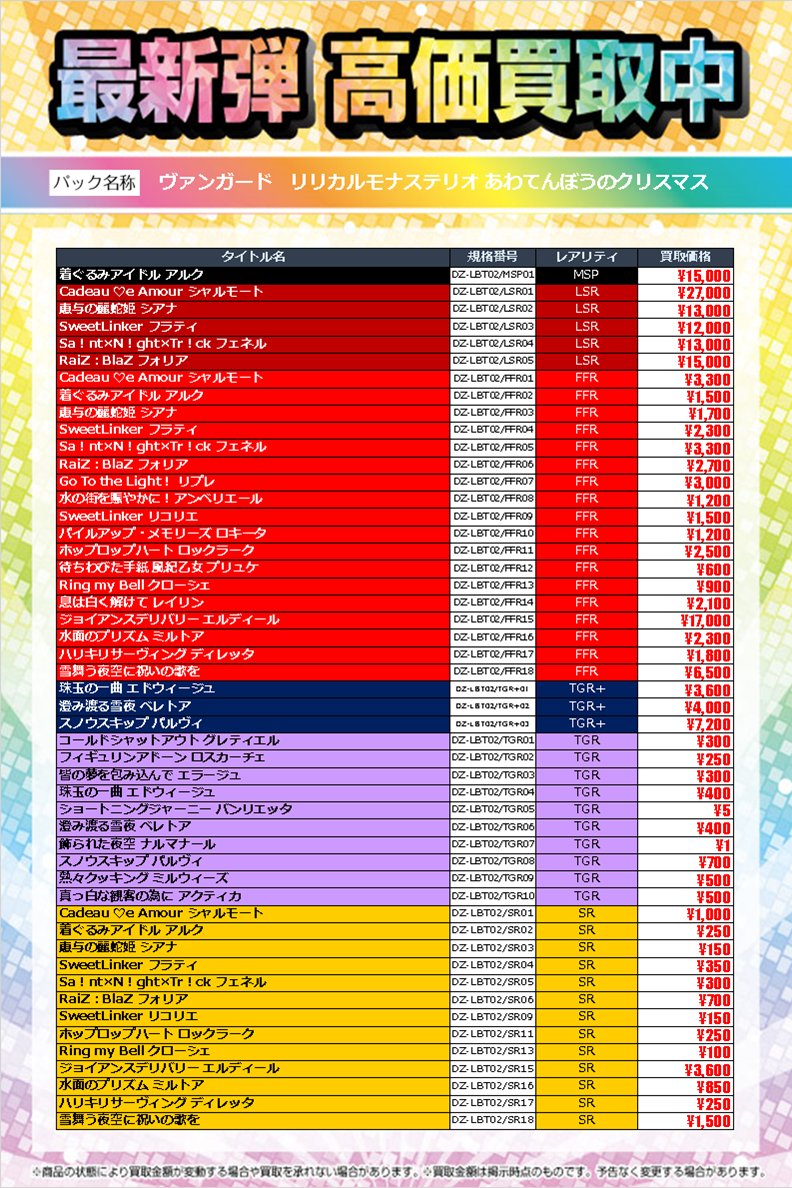Click the MSP rarity cell
This screenshot has width=792, height=1188.
point(587,274)
